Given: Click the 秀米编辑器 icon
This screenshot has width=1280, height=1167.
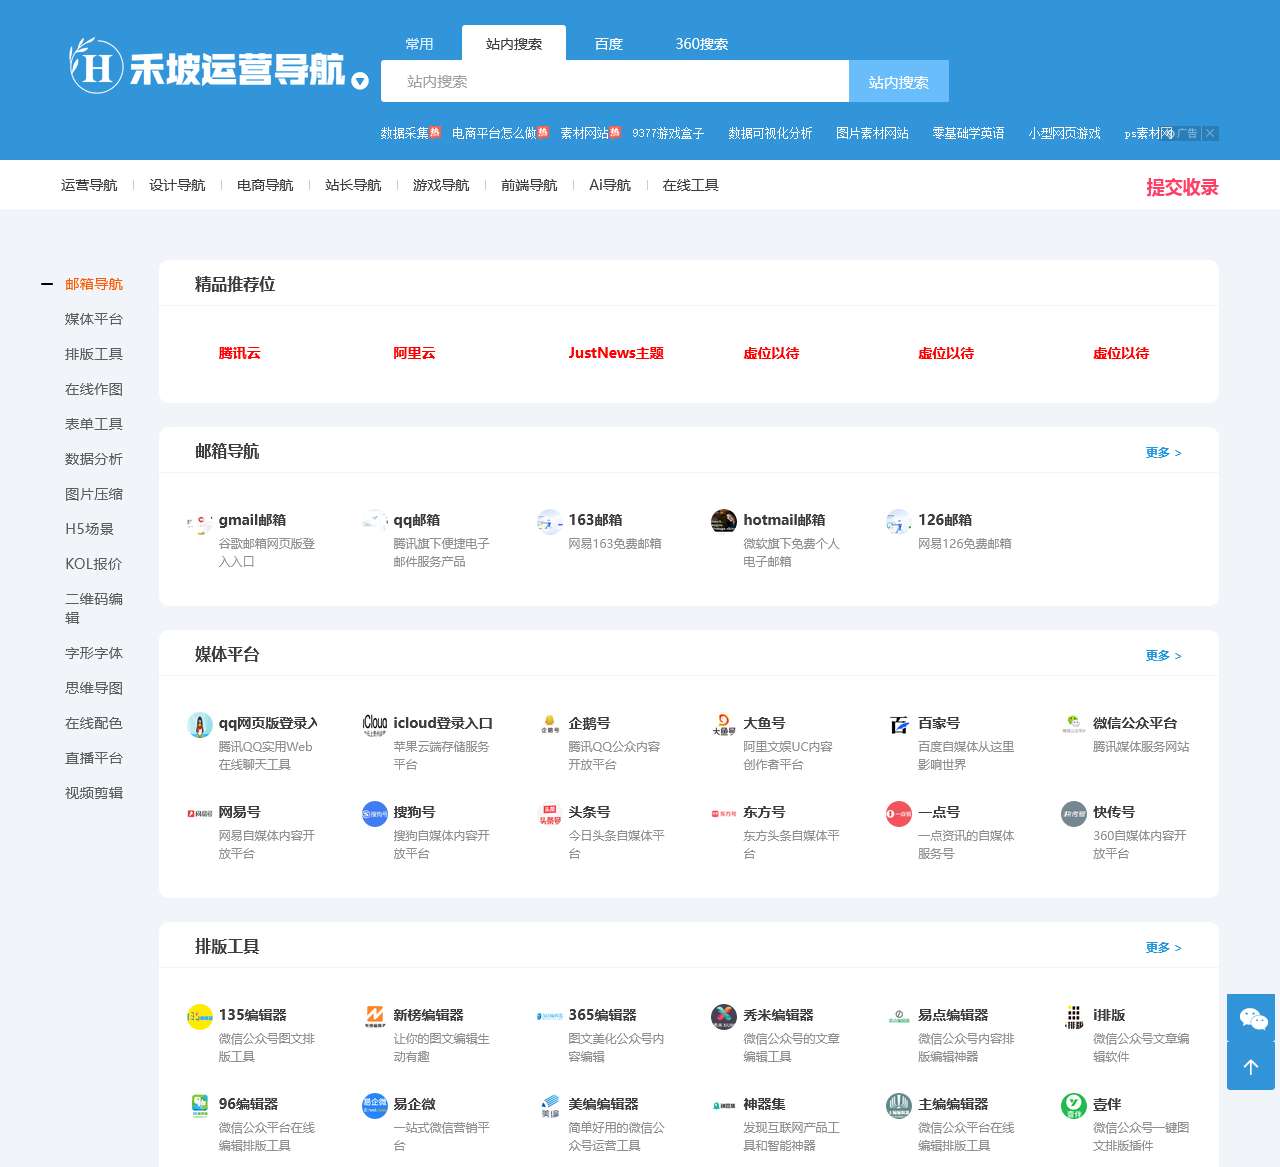Looking at the screenshot, I should pos(724,1017).
